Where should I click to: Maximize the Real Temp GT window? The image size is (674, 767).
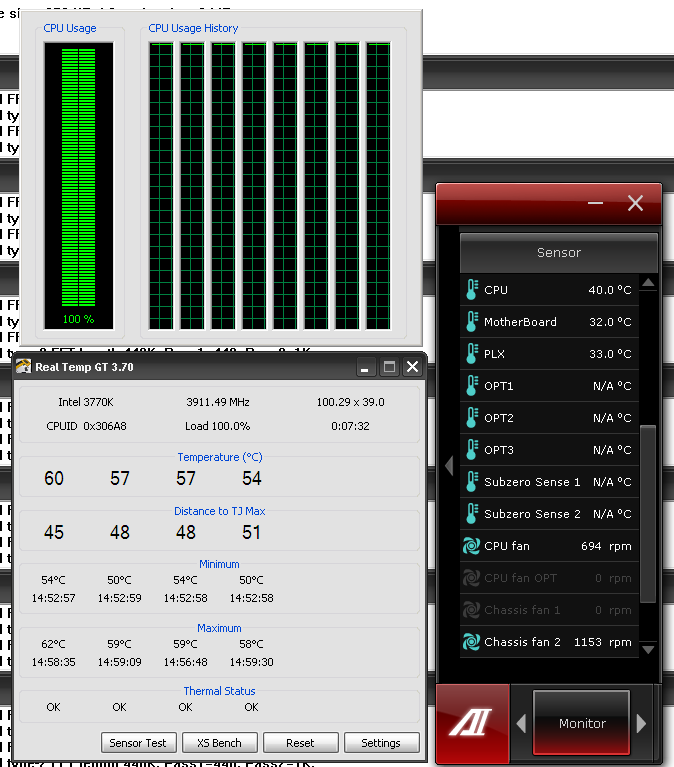389,367
